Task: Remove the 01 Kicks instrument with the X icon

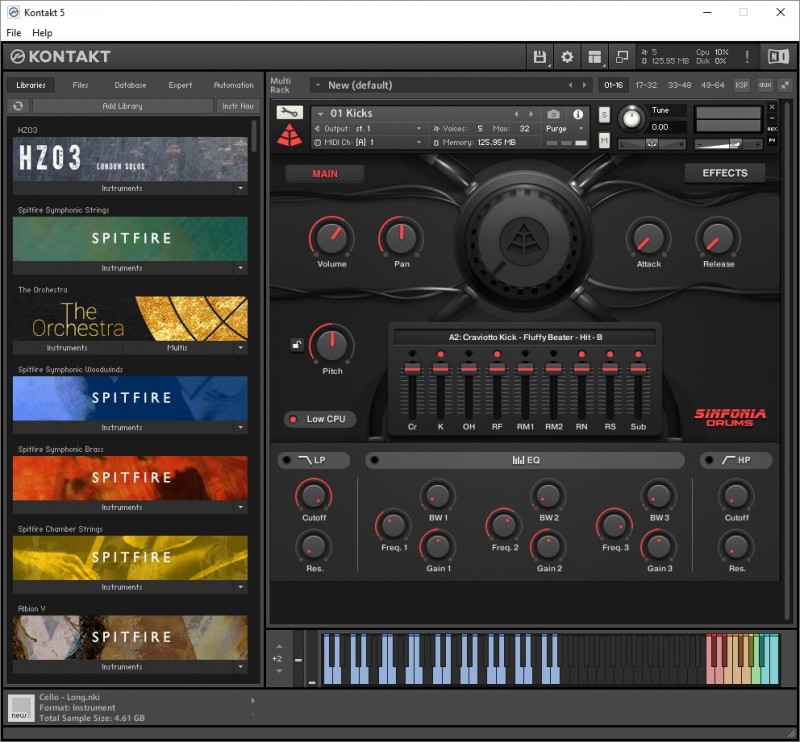Action: pos(772,107)
